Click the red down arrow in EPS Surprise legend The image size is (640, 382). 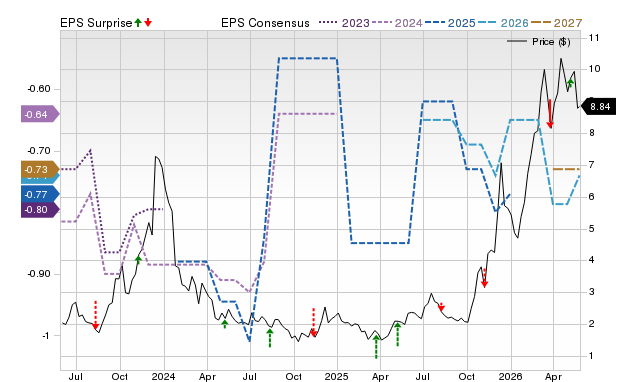click(x=148, y=23)
